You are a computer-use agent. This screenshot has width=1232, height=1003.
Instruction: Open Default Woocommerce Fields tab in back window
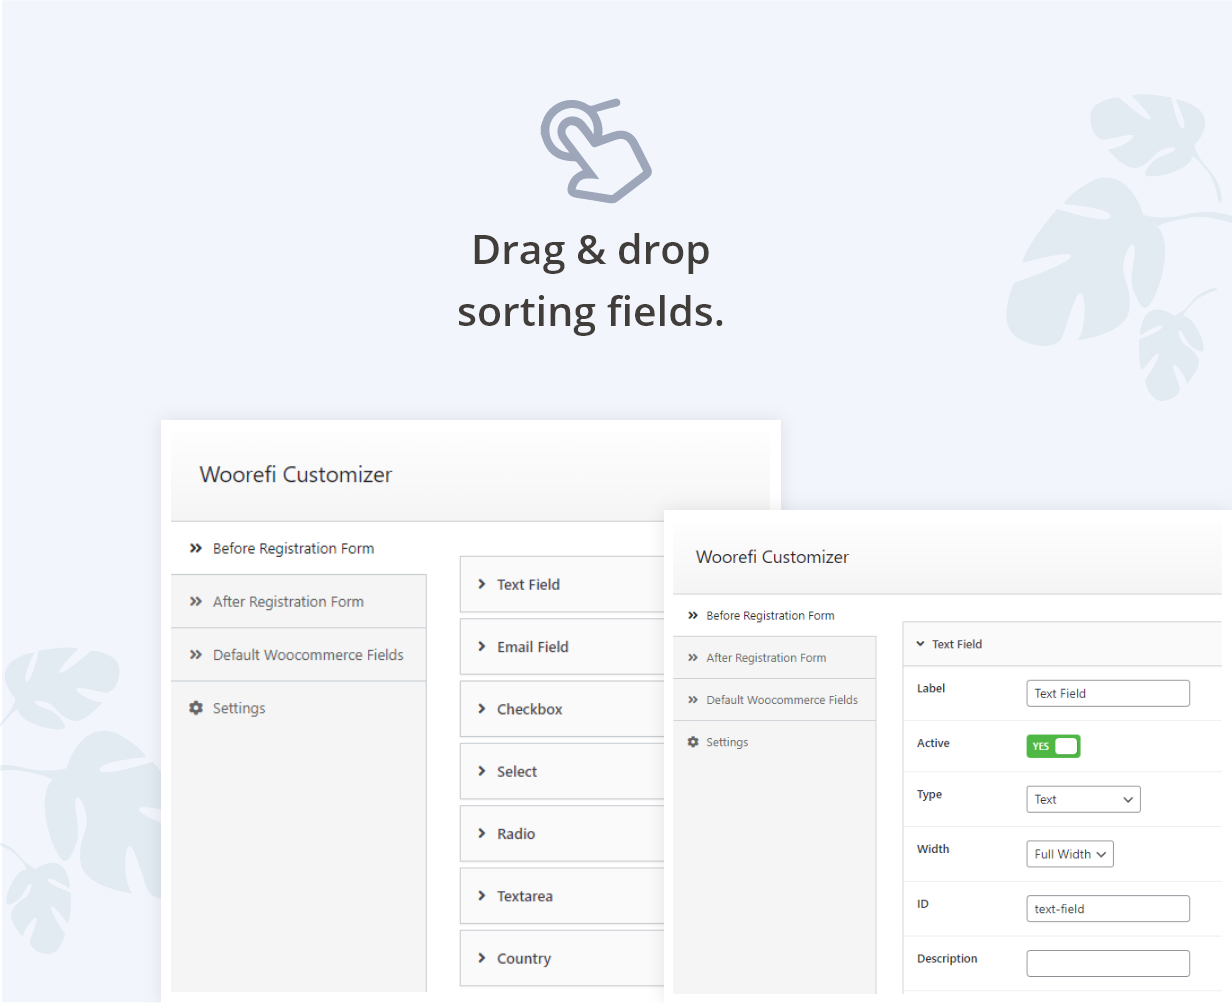[x=299, y=654]
